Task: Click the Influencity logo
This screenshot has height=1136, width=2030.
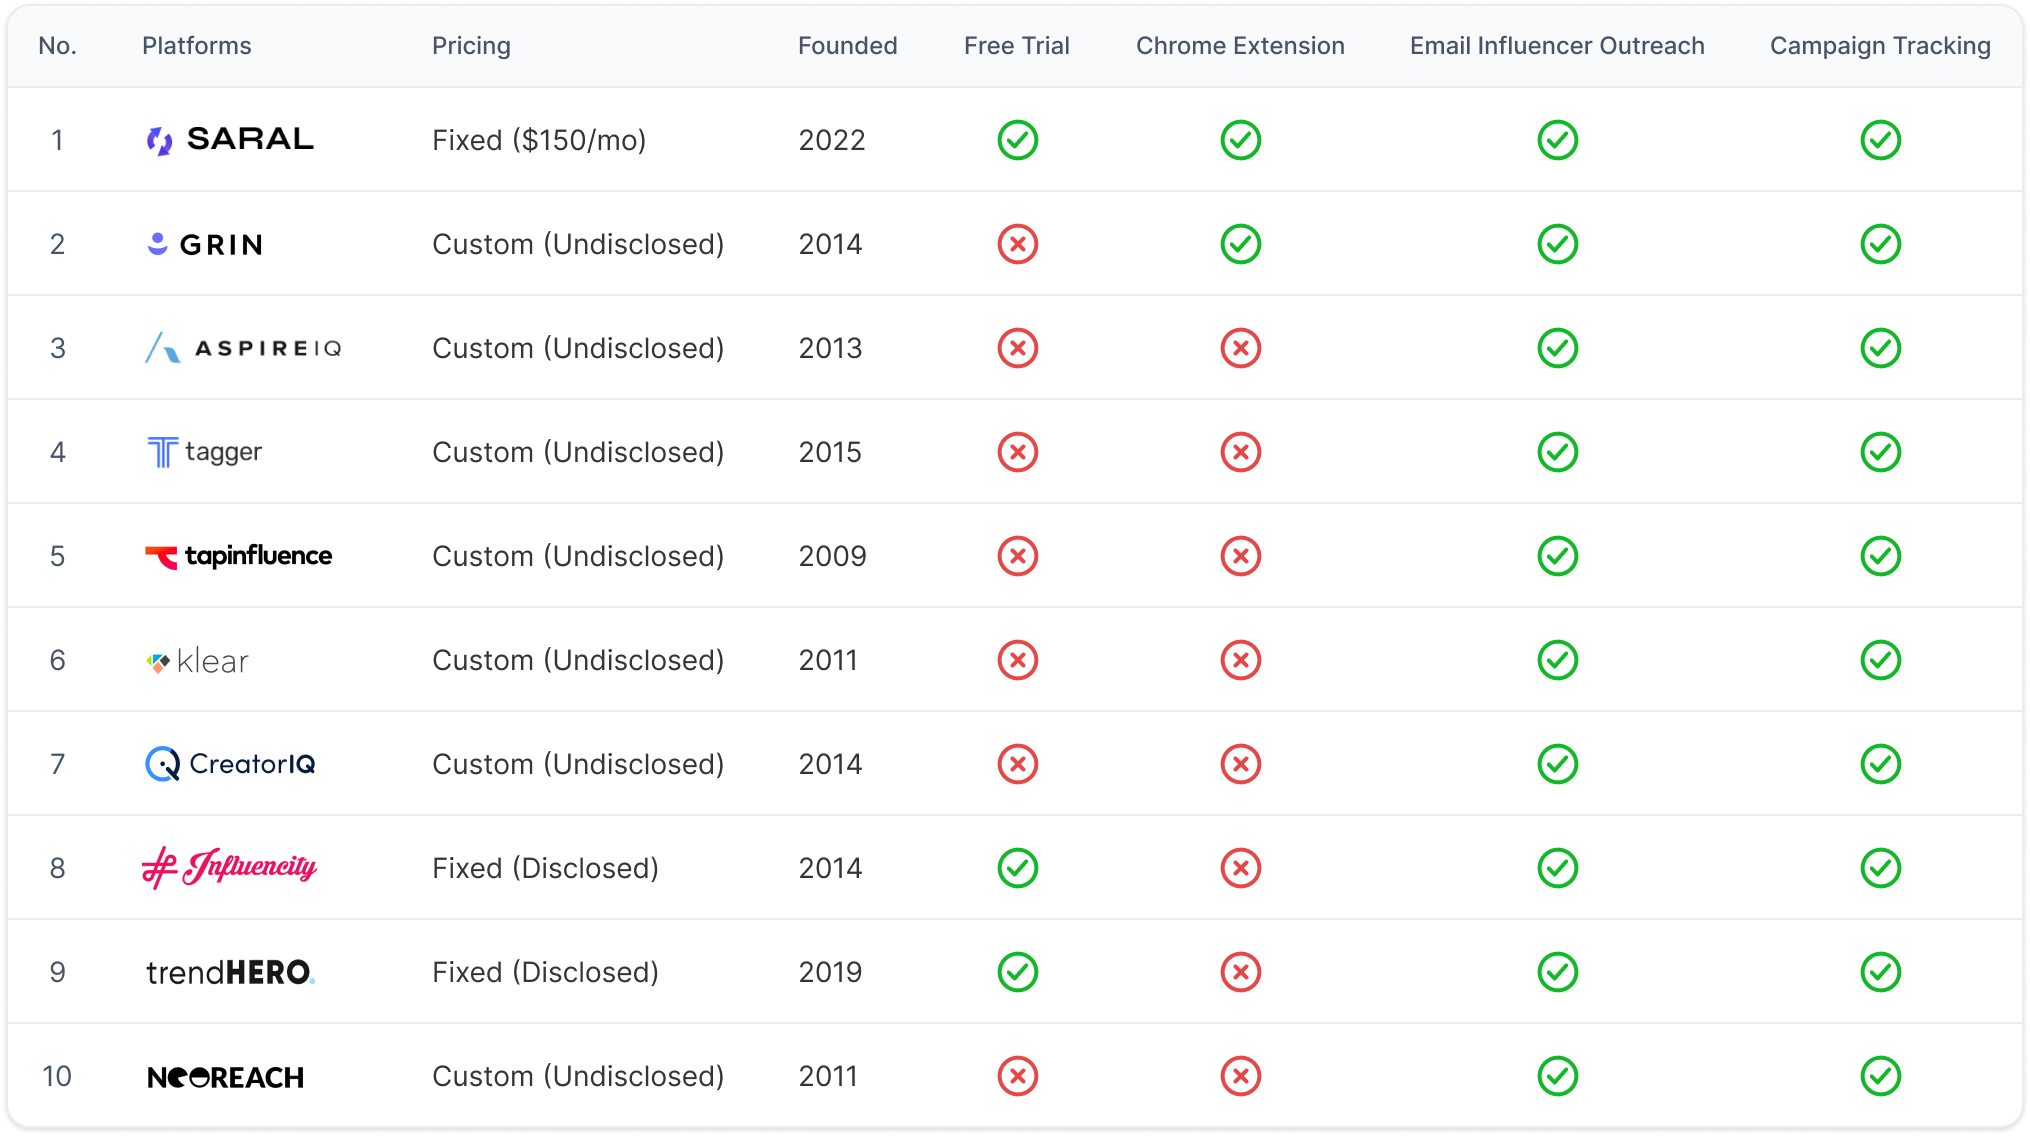Action: (230, 867)
